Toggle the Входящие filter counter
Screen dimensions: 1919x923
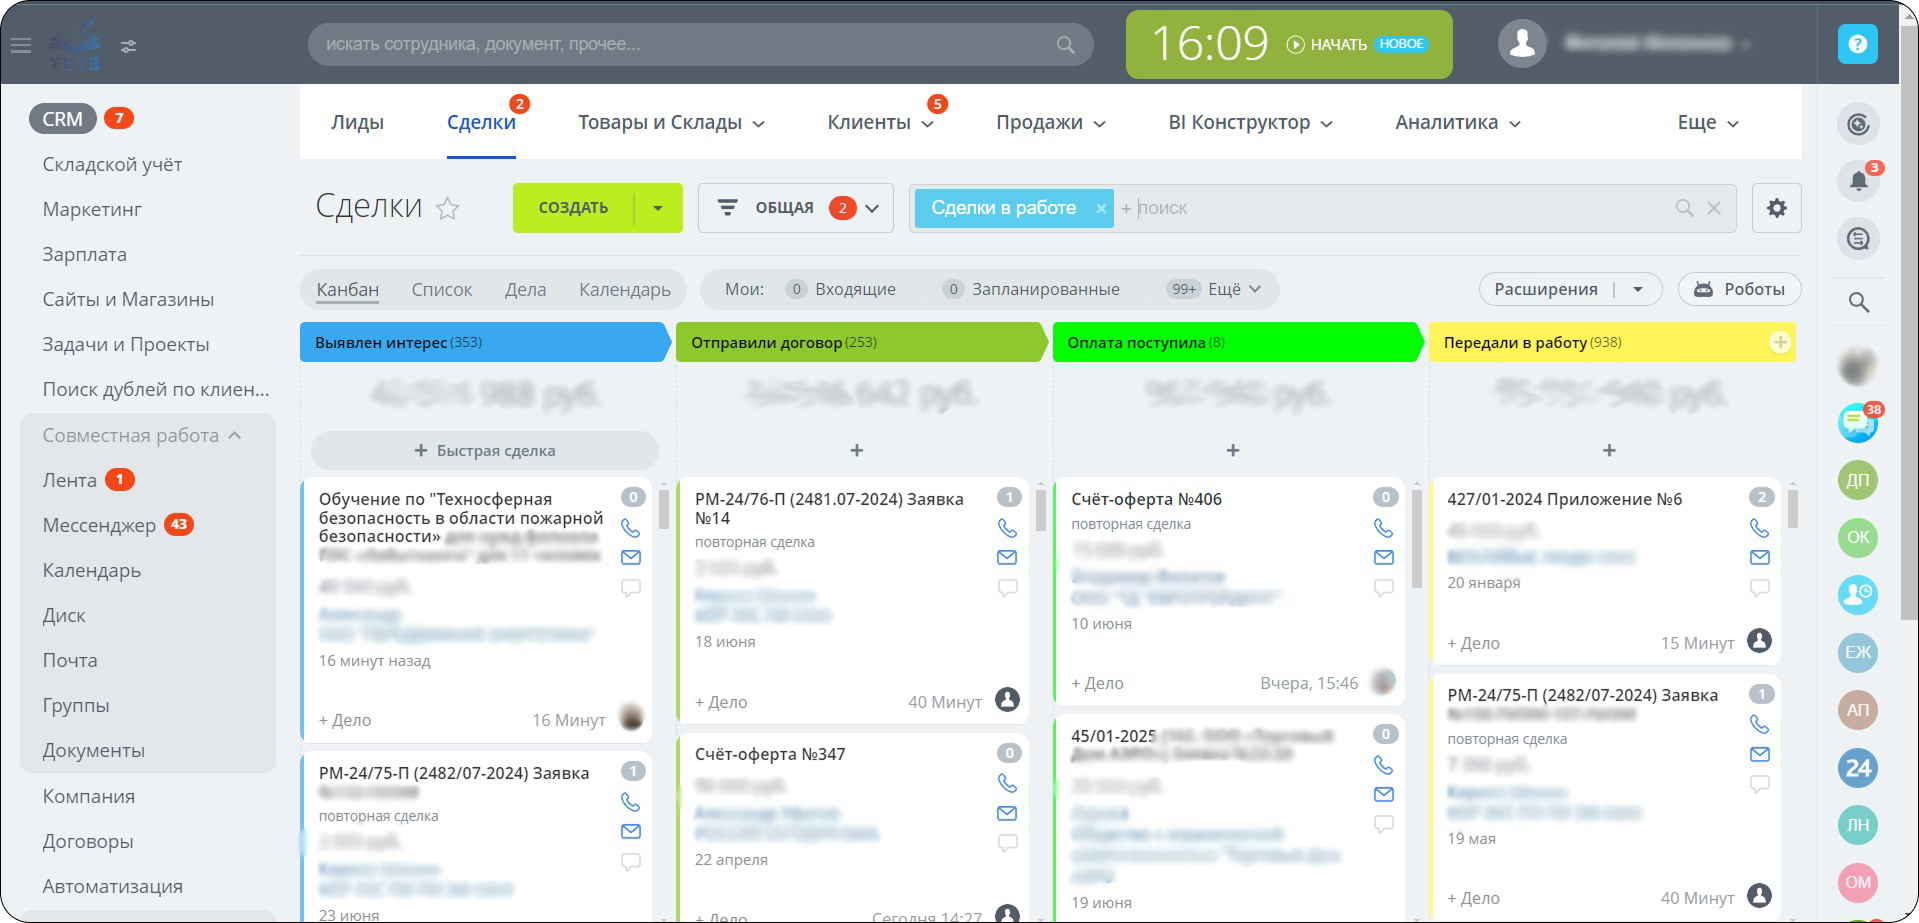(797, 289)
